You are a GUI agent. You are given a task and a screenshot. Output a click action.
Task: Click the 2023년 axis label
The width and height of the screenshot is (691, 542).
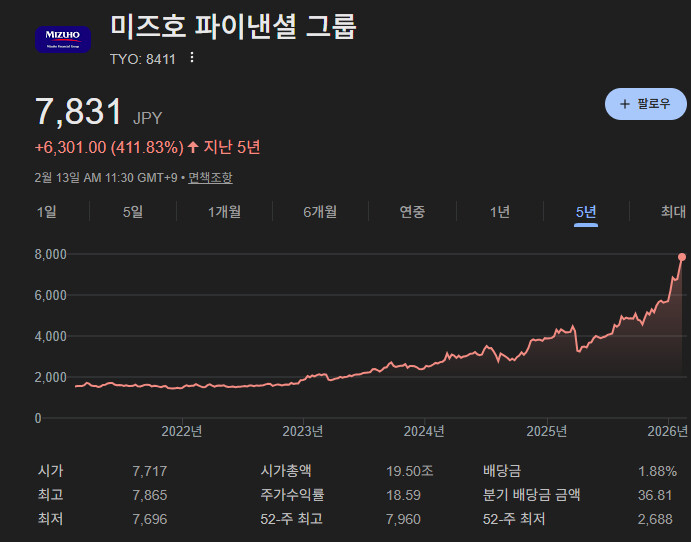303,431
